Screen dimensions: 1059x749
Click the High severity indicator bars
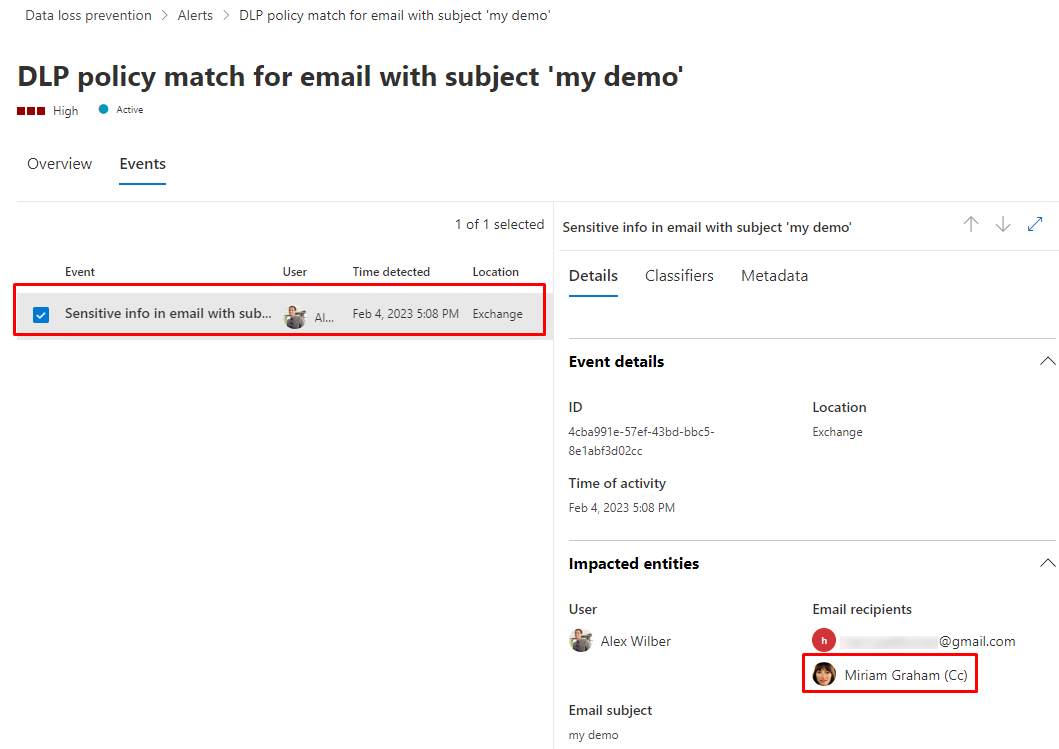pyautogui.click(x=31, y=110)
